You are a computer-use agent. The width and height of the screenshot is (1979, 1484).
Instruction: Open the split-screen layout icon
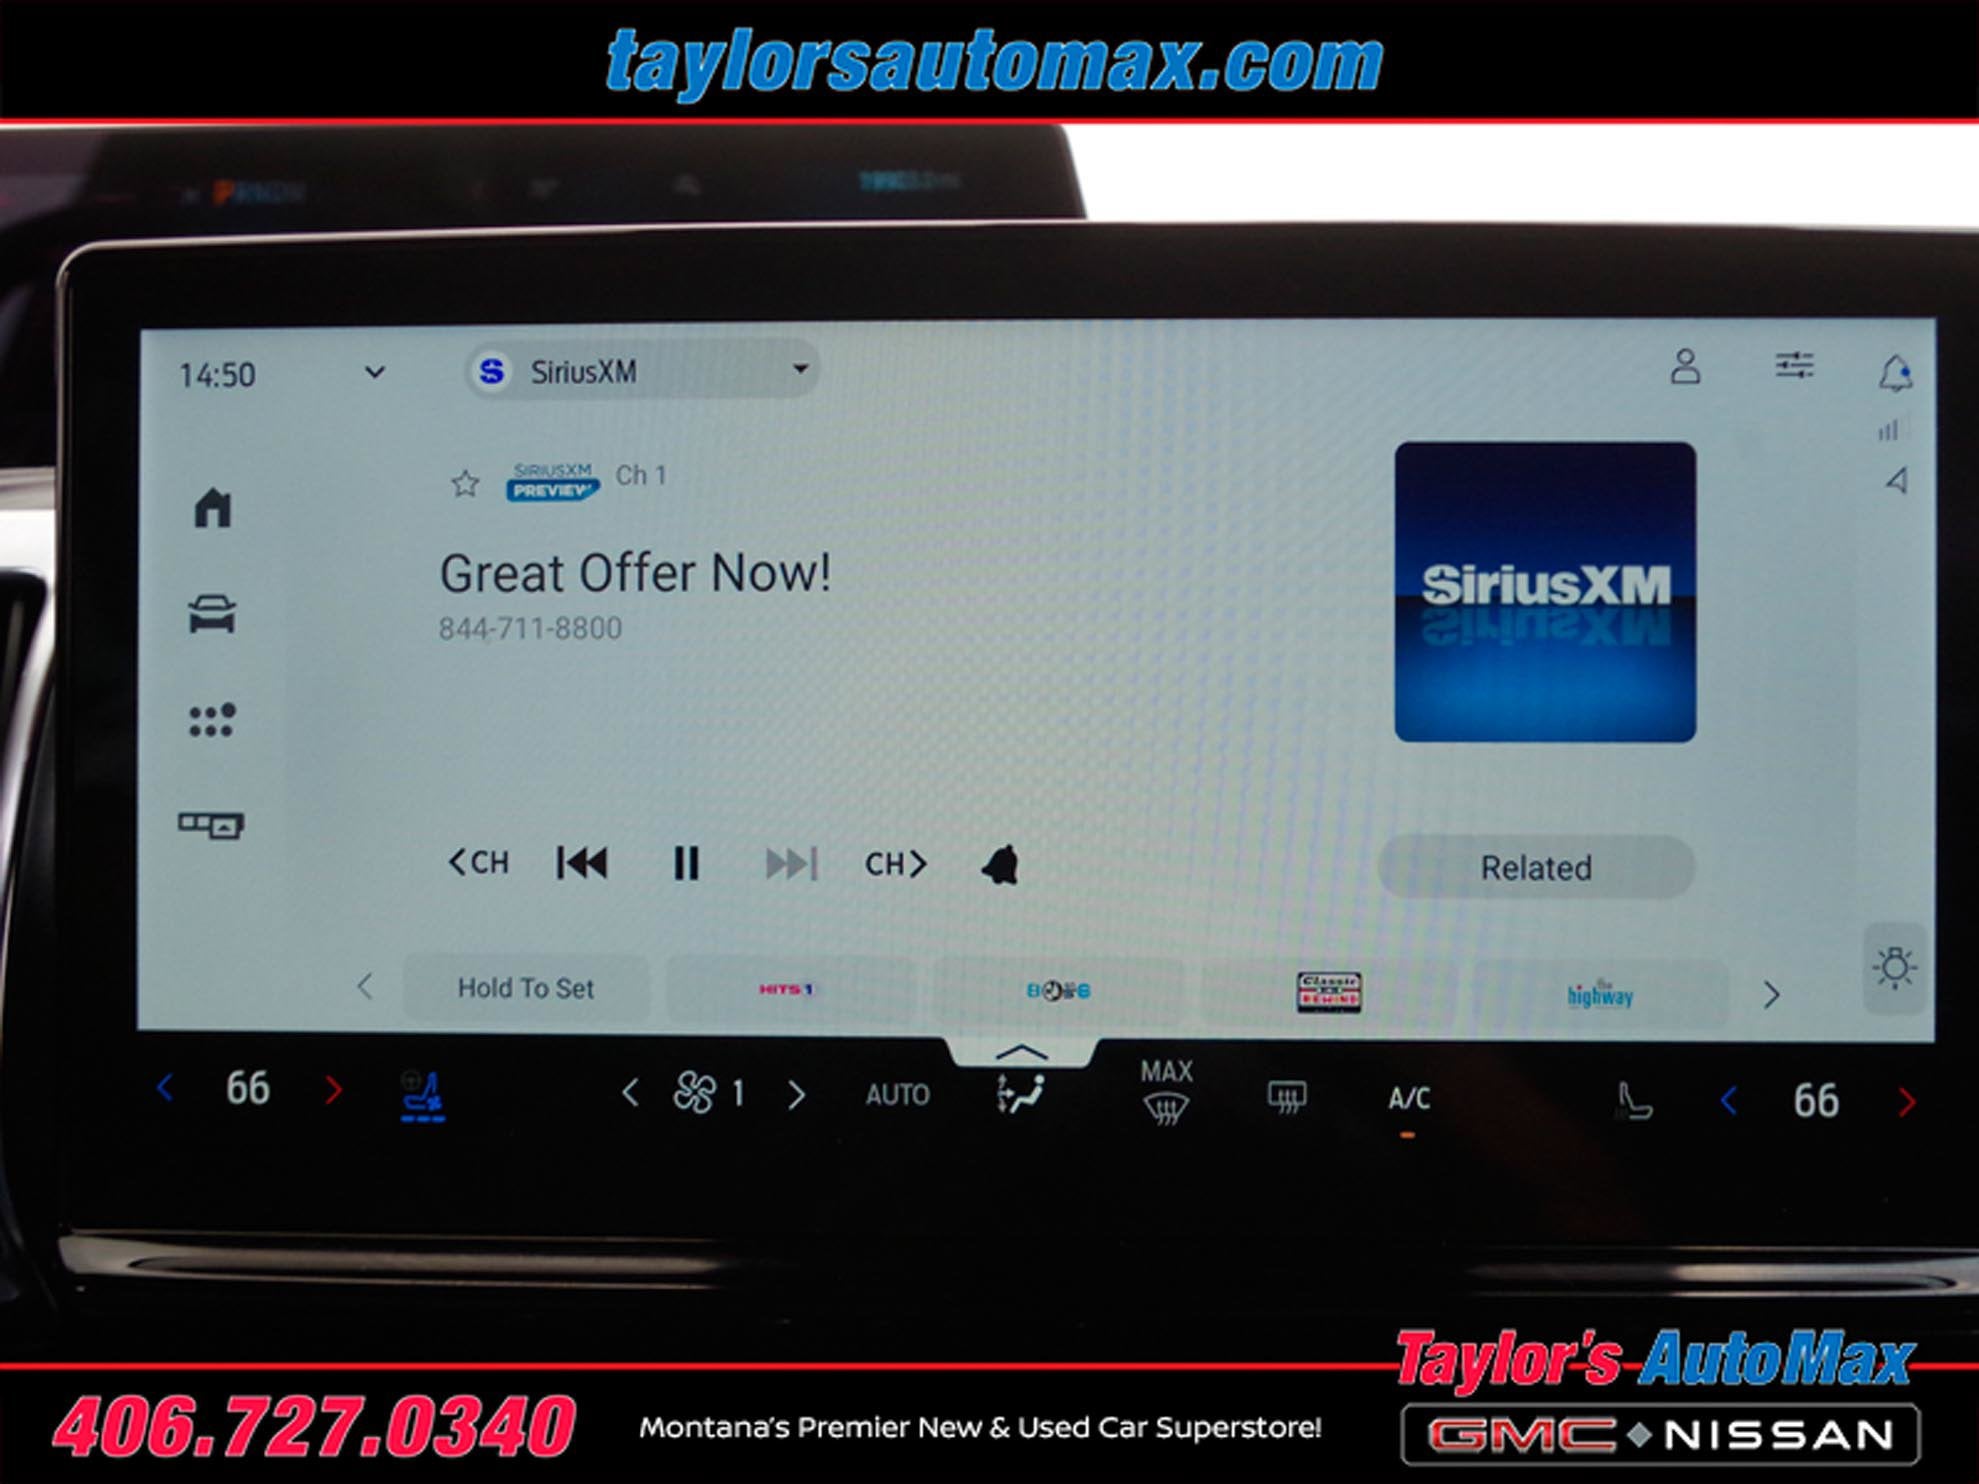tap(211, 825)
